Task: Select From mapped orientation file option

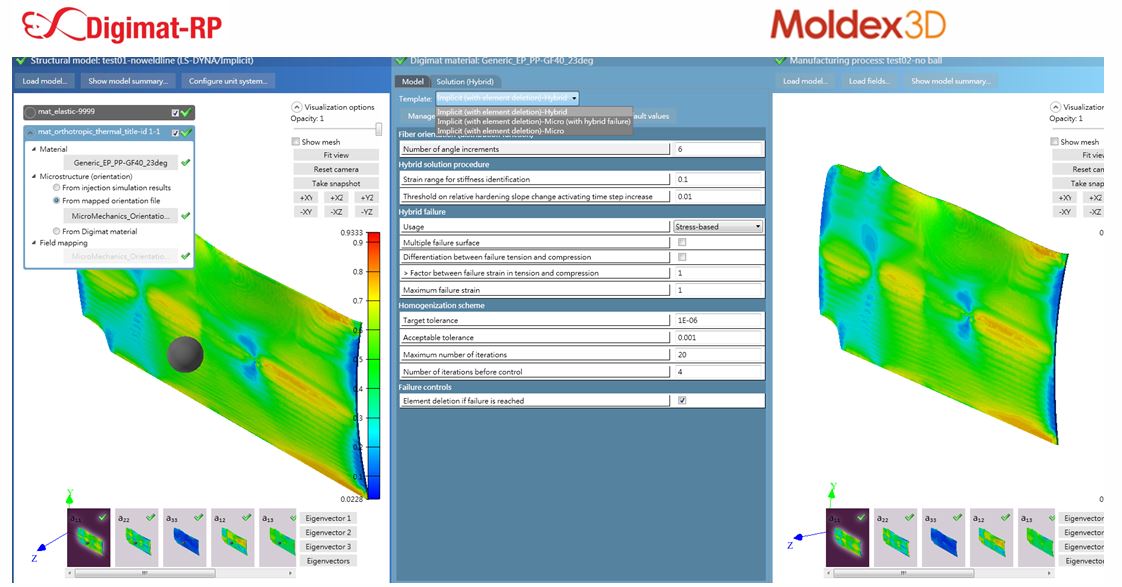Action: pyautogui.click(x=57, y=201)
